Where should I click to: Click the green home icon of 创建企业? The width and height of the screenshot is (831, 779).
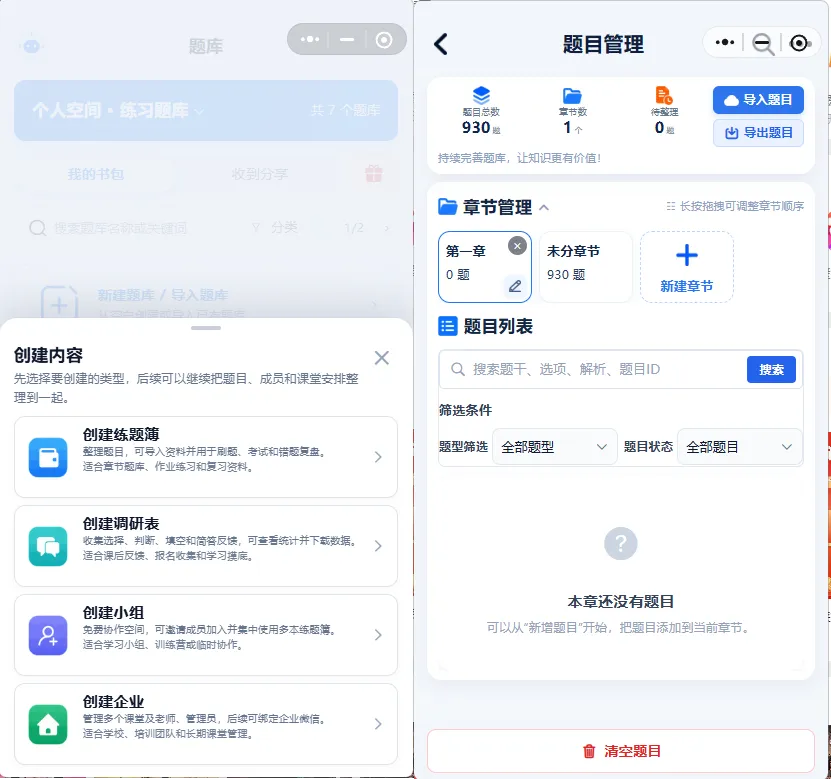48,724
